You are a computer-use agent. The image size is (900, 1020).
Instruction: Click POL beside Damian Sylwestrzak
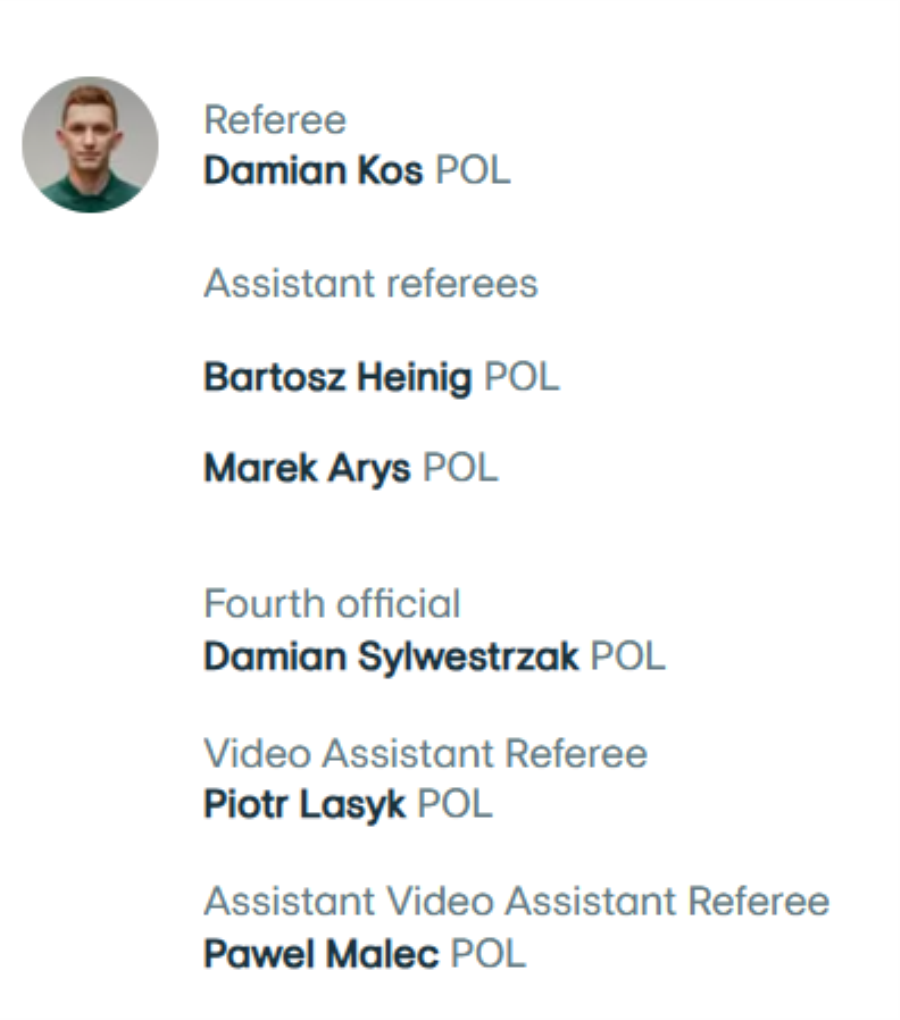(x=627, y=657)
